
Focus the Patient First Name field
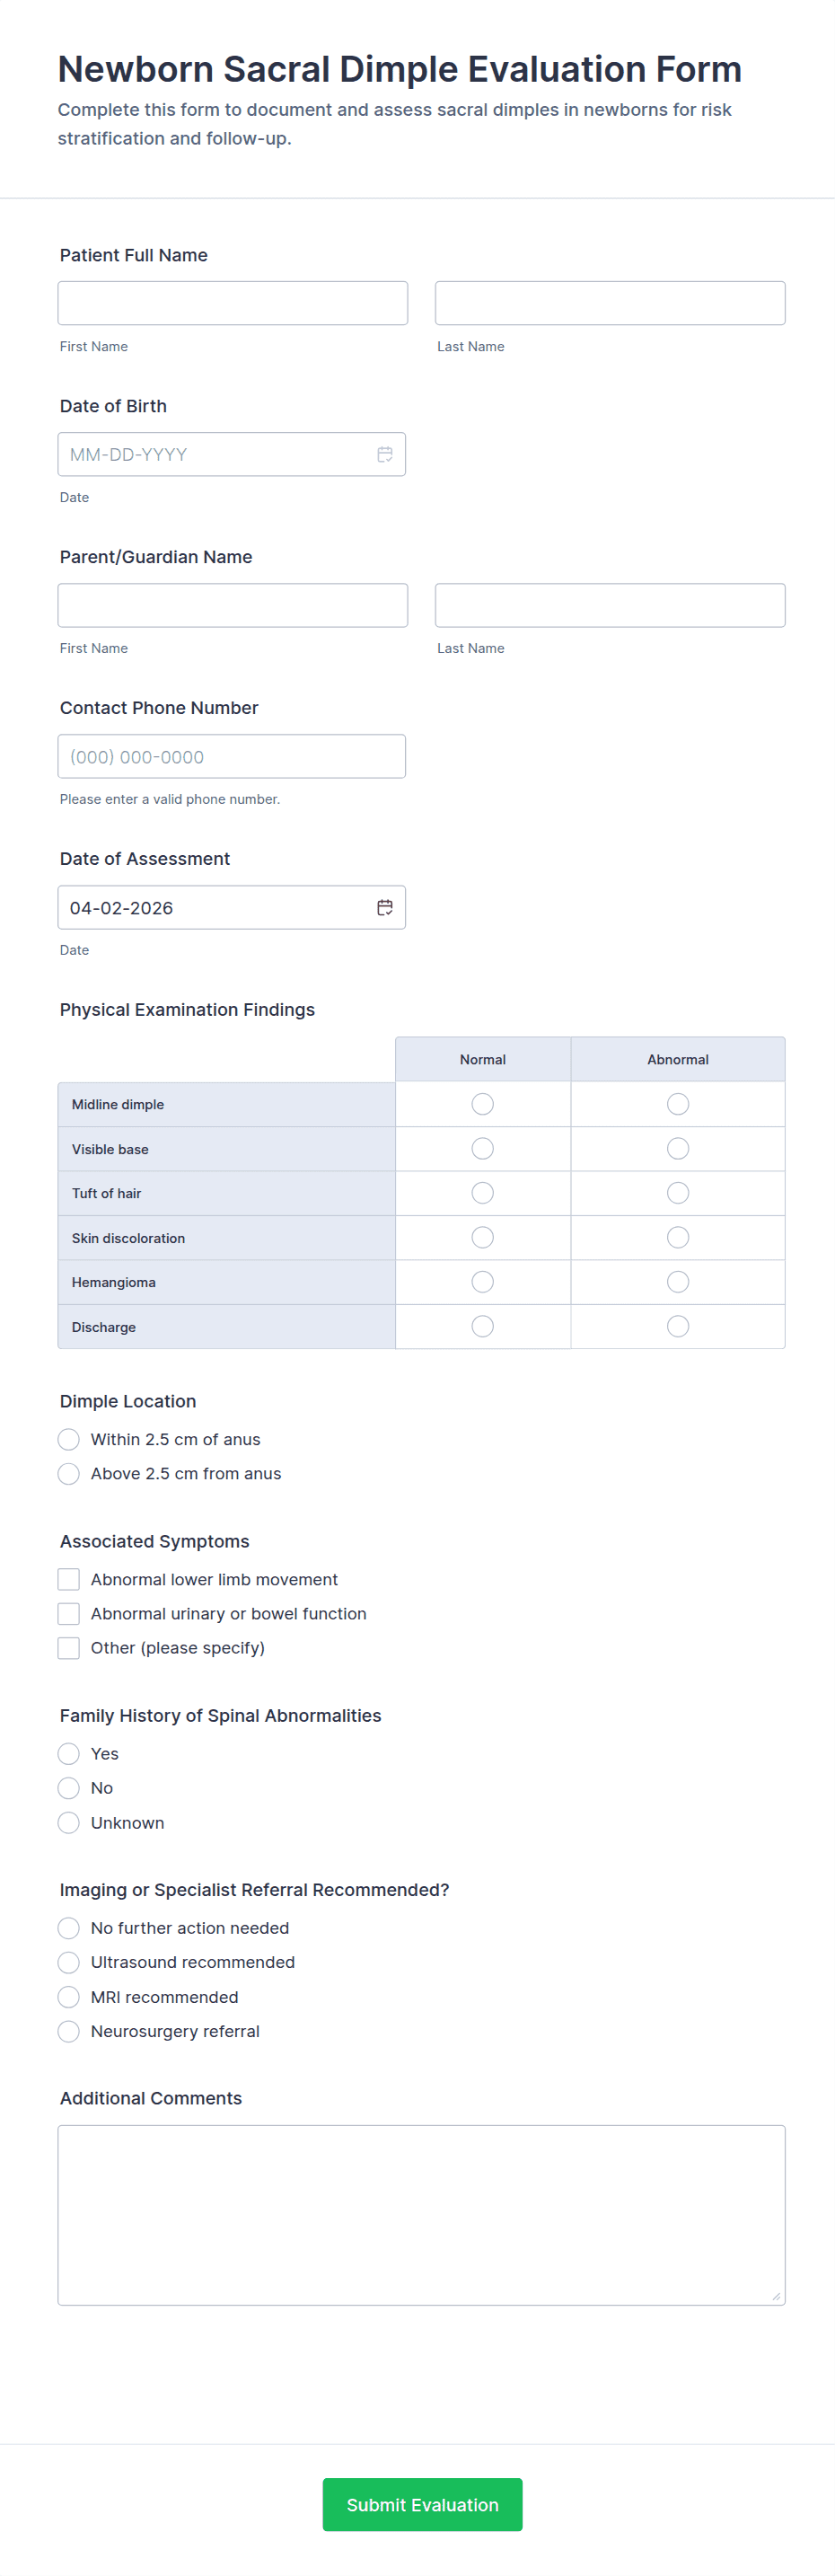[x=233, y=303]
